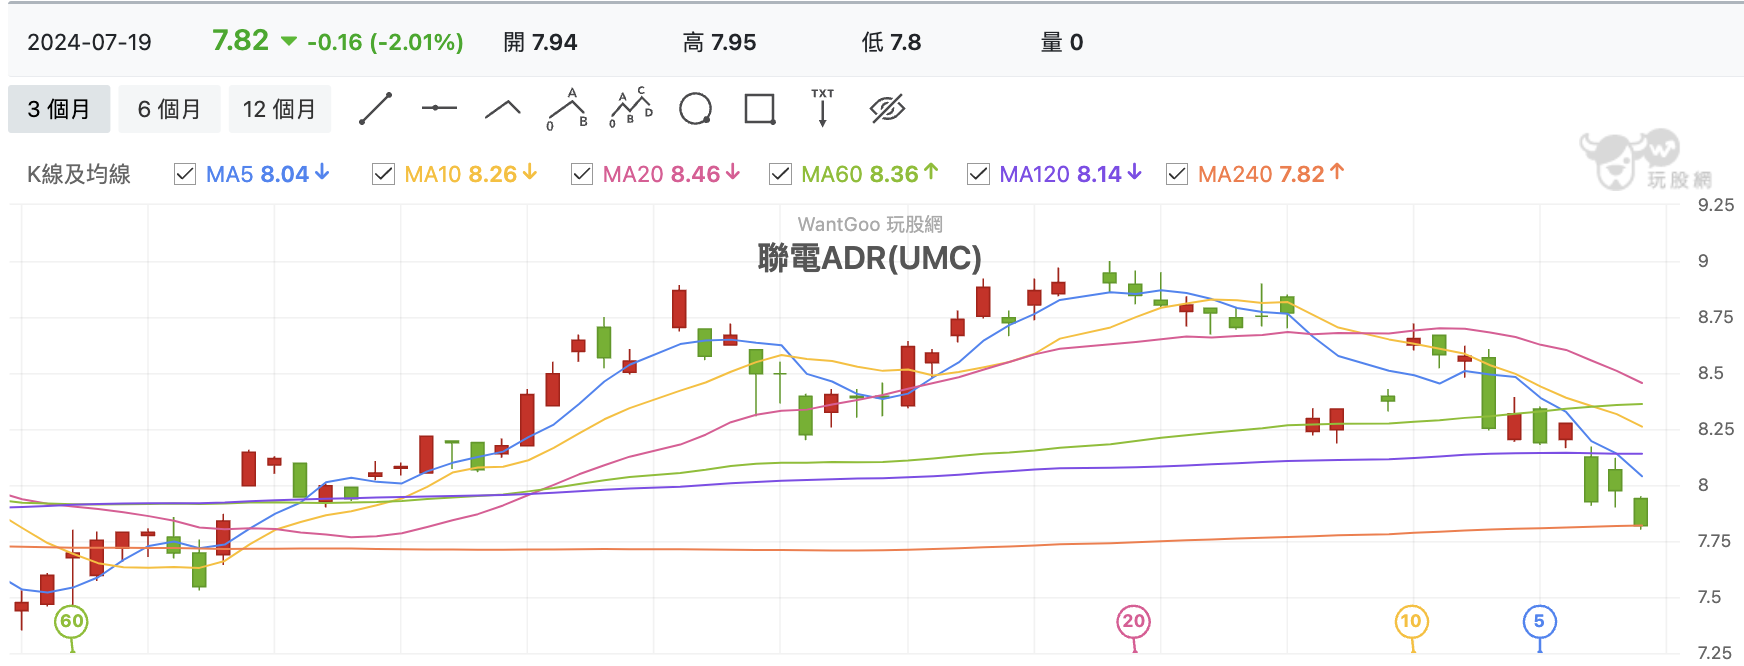Uncheck the MA20 moving average checkbox
This screenshot has height=666, width=1744.
(x=582, y=174)
